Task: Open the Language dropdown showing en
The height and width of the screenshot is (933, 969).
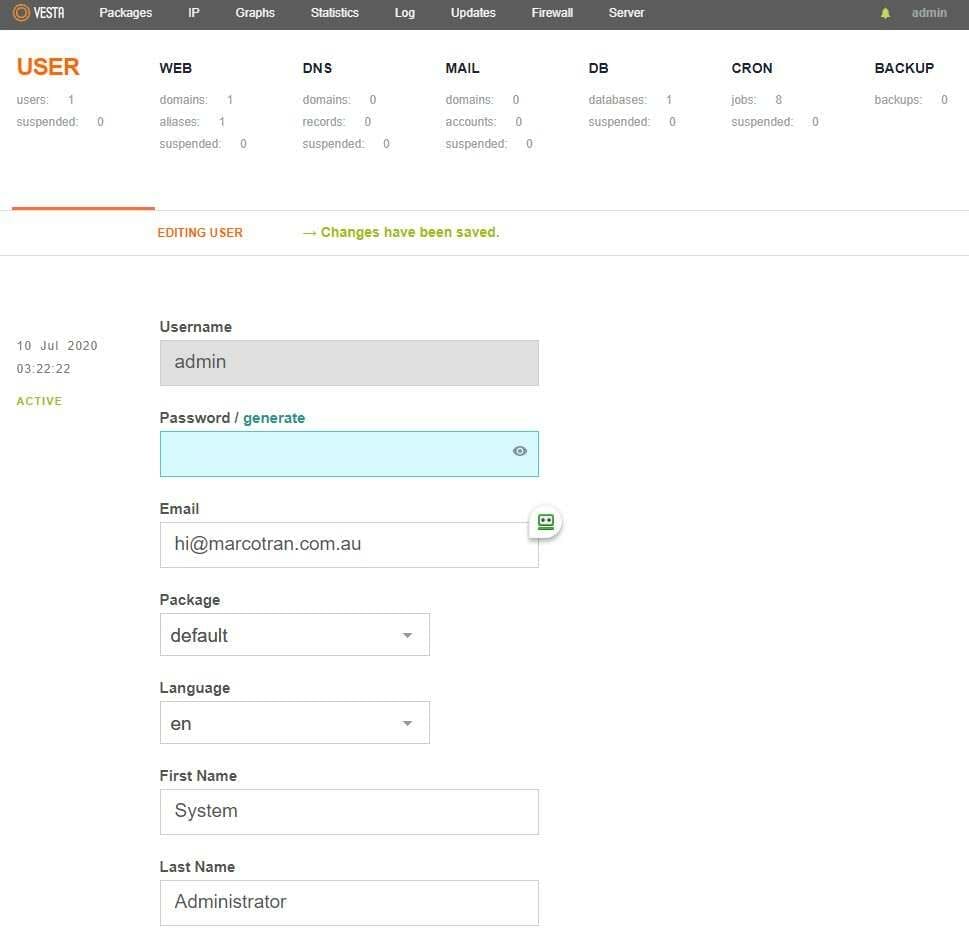Action: [x=294, y=722]
